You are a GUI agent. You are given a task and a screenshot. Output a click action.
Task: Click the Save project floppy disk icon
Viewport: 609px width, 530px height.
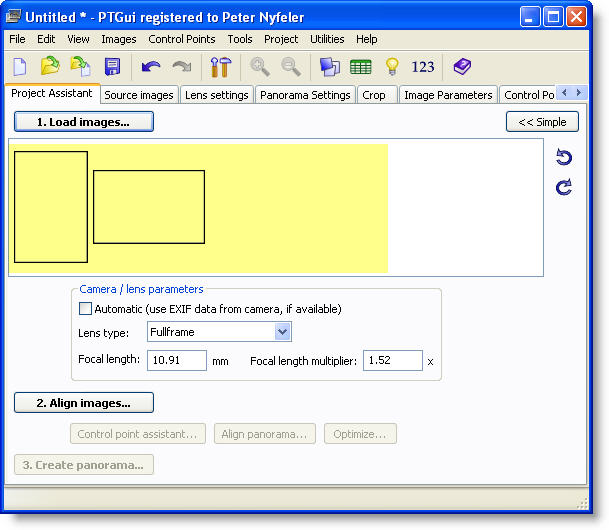pyautogui.click(x=112, y=67)
